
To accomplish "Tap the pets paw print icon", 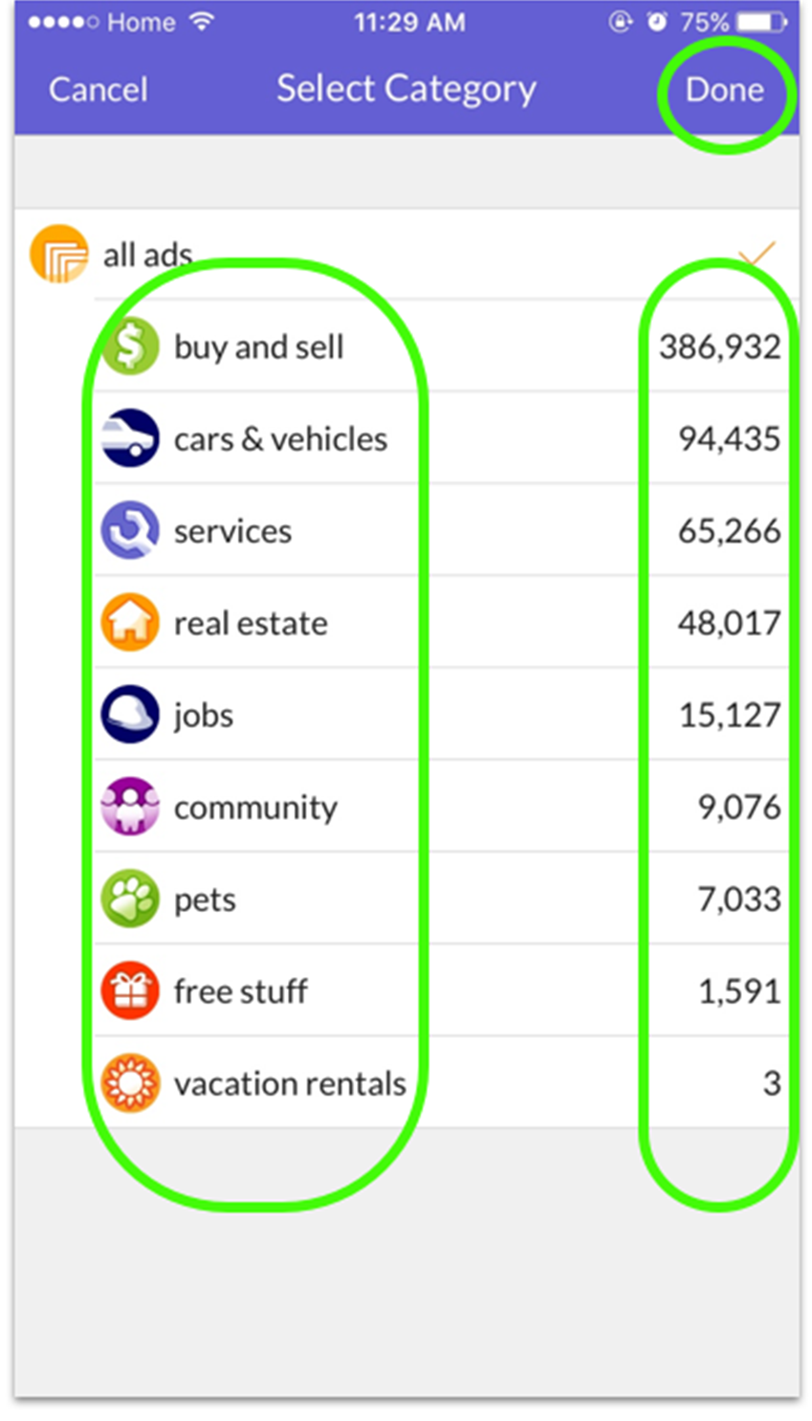I will point(130,898).
